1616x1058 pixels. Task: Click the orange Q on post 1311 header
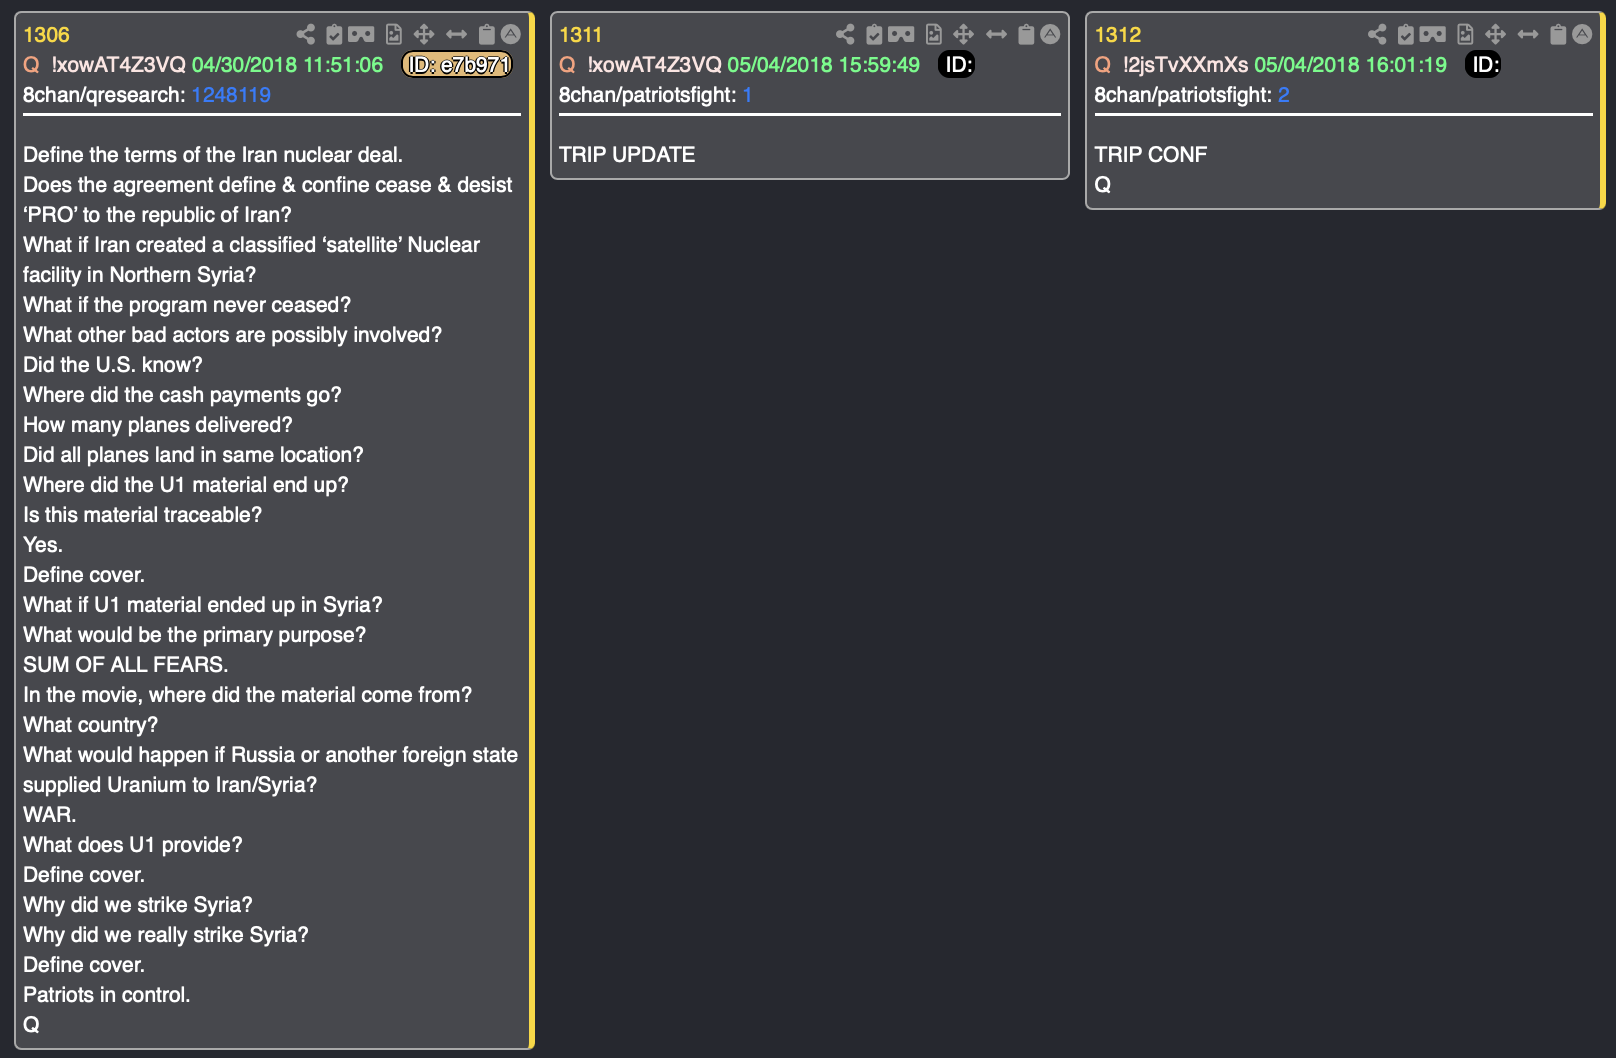click(568, 65)
